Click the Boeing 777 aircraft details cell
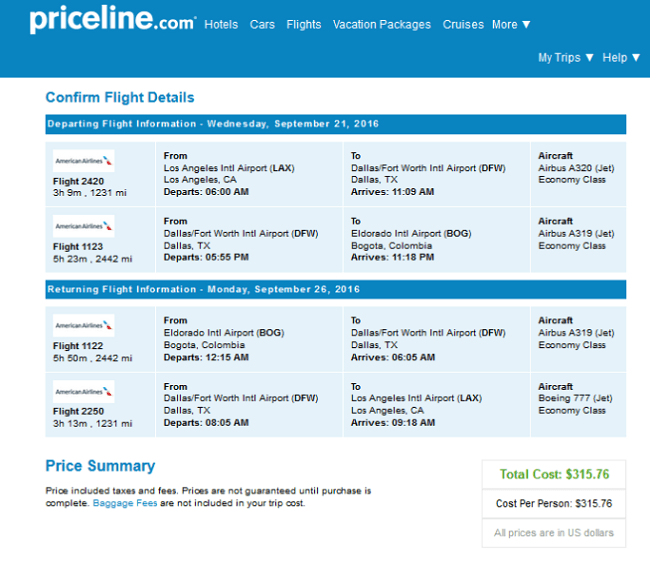The height and width of the screenshot is (561, 650). (x=578, y=405)
